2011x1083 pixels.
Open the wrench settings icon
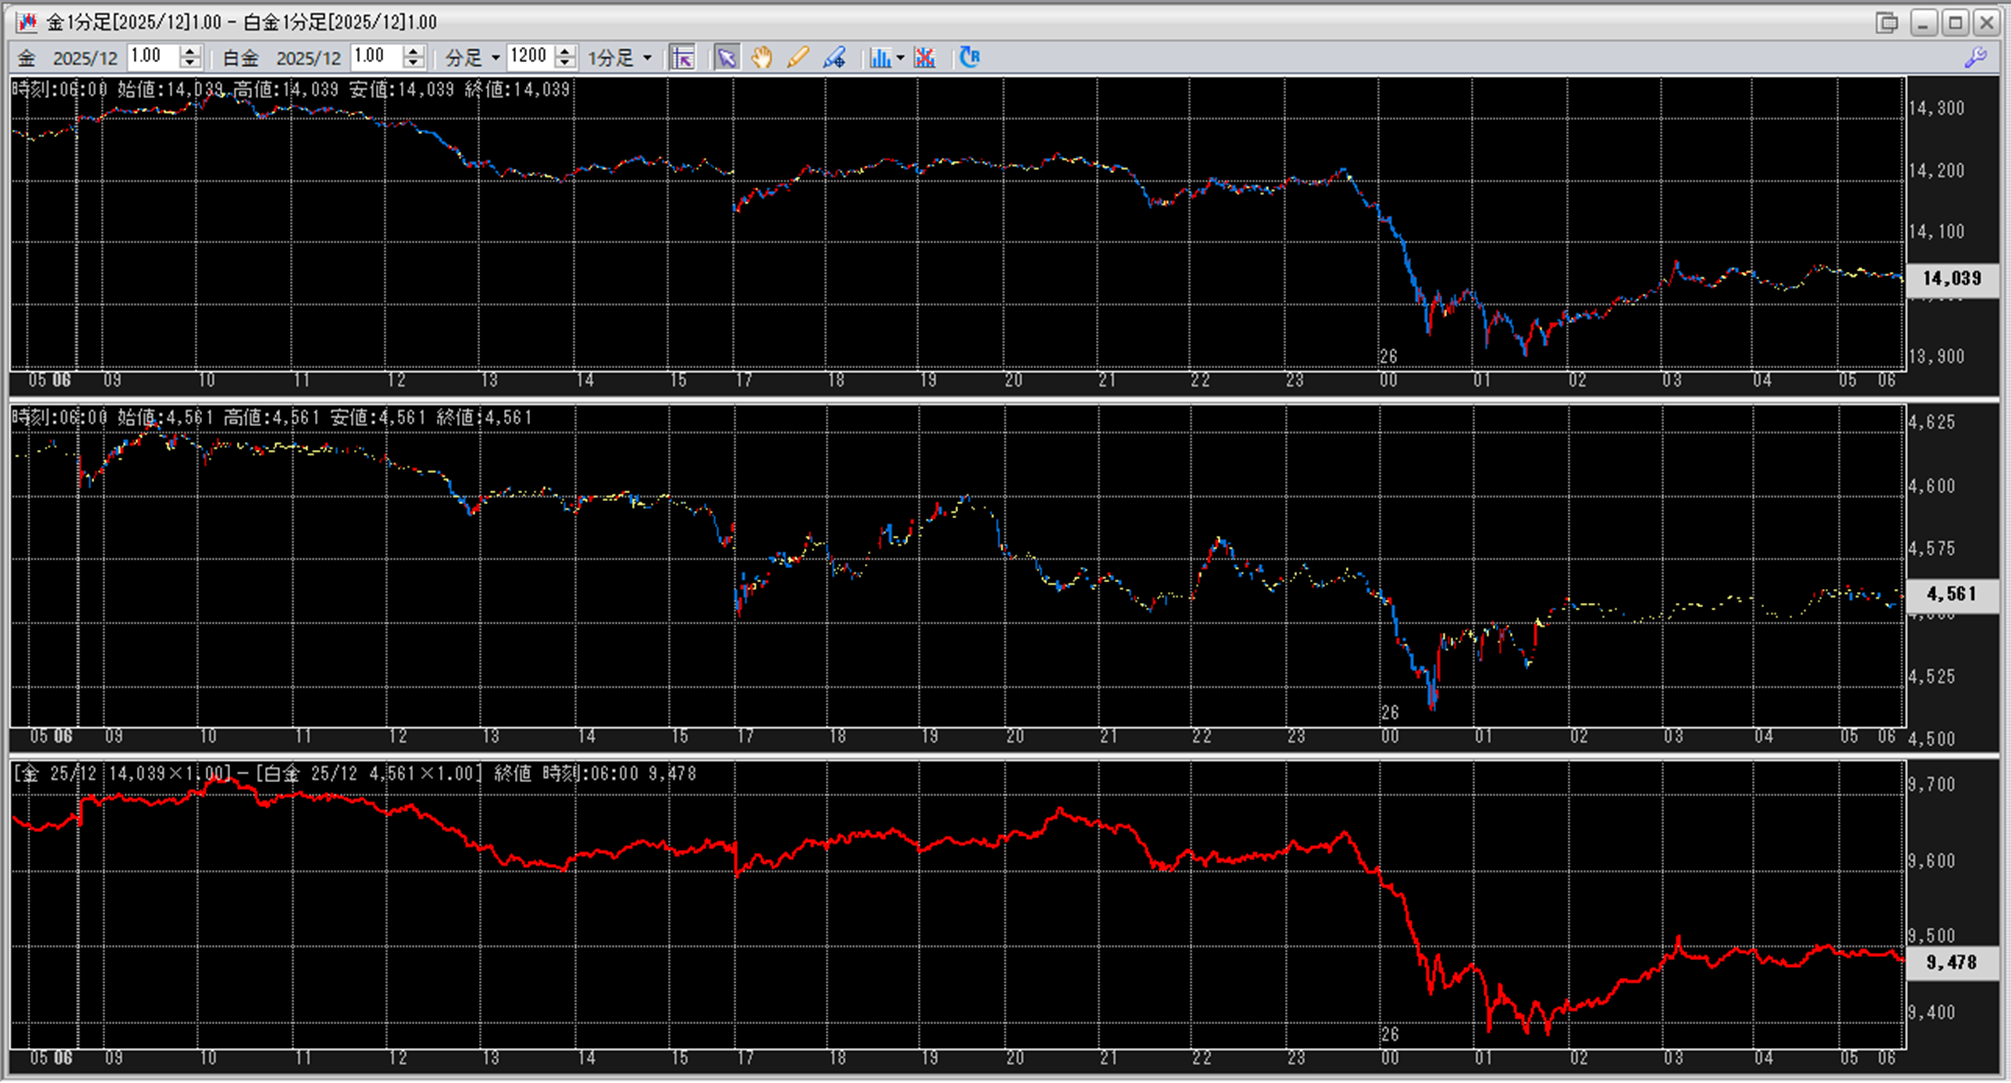(x=1976, y=58)
